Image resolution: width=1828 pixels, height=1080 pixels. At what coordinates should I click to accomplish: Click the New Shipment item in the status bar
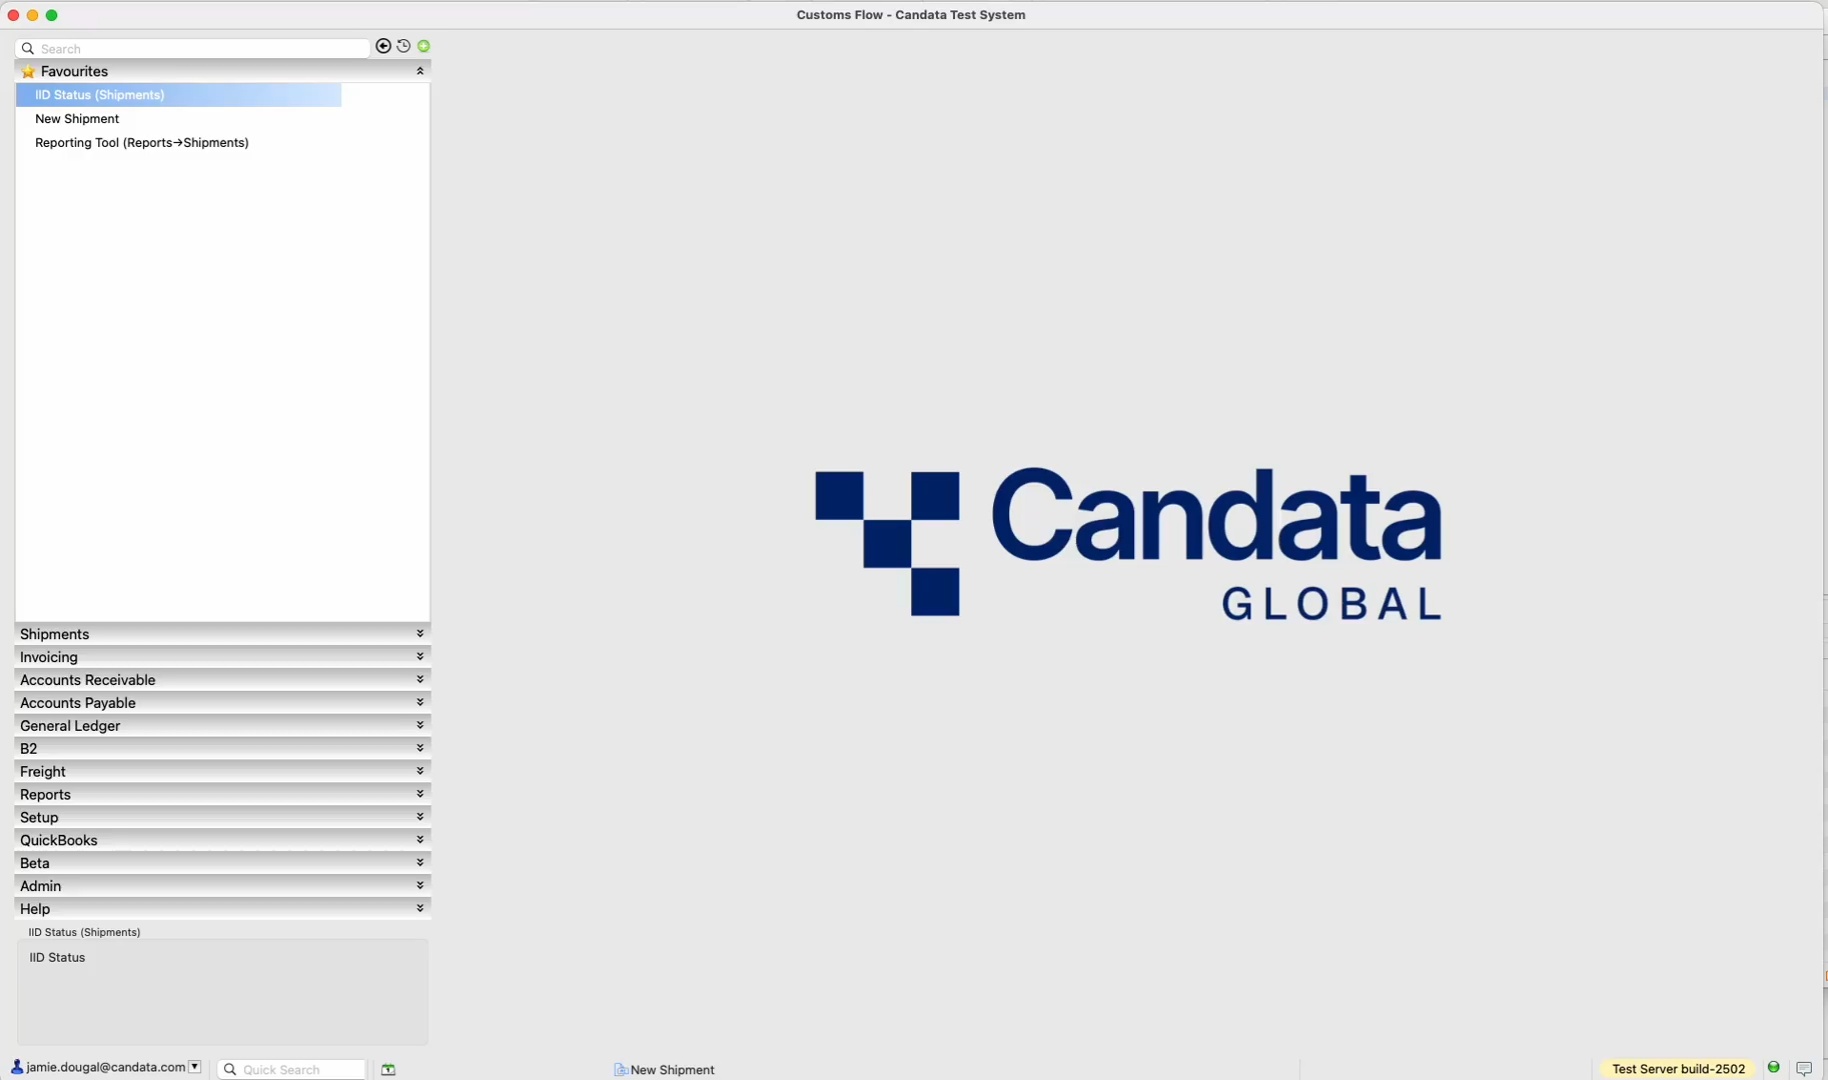click(x=665, y=1070)
